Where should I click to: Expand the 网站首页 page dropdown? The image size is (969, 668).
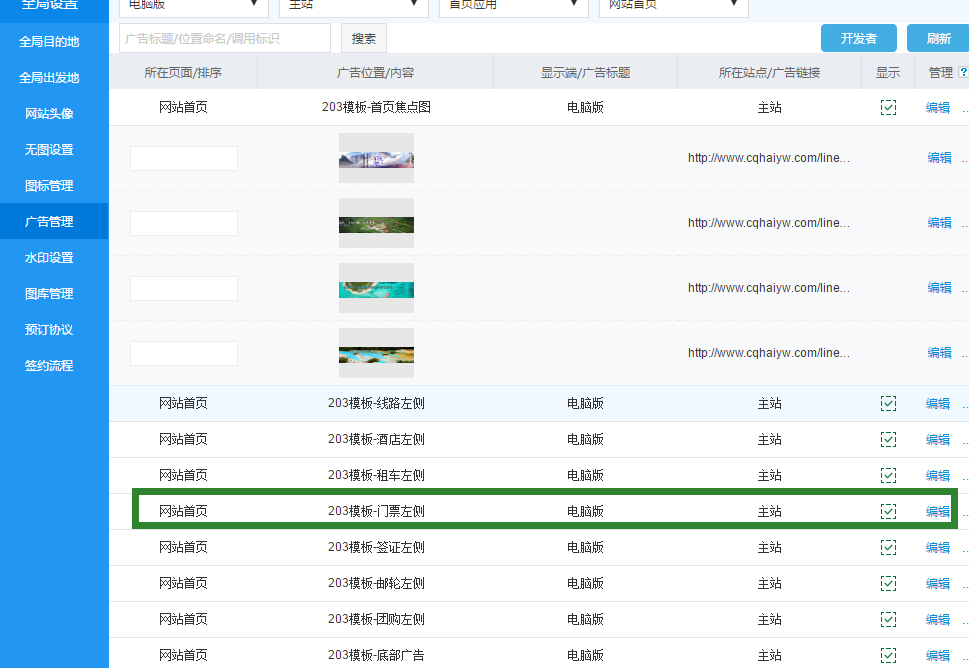click(x=673, y=6)
